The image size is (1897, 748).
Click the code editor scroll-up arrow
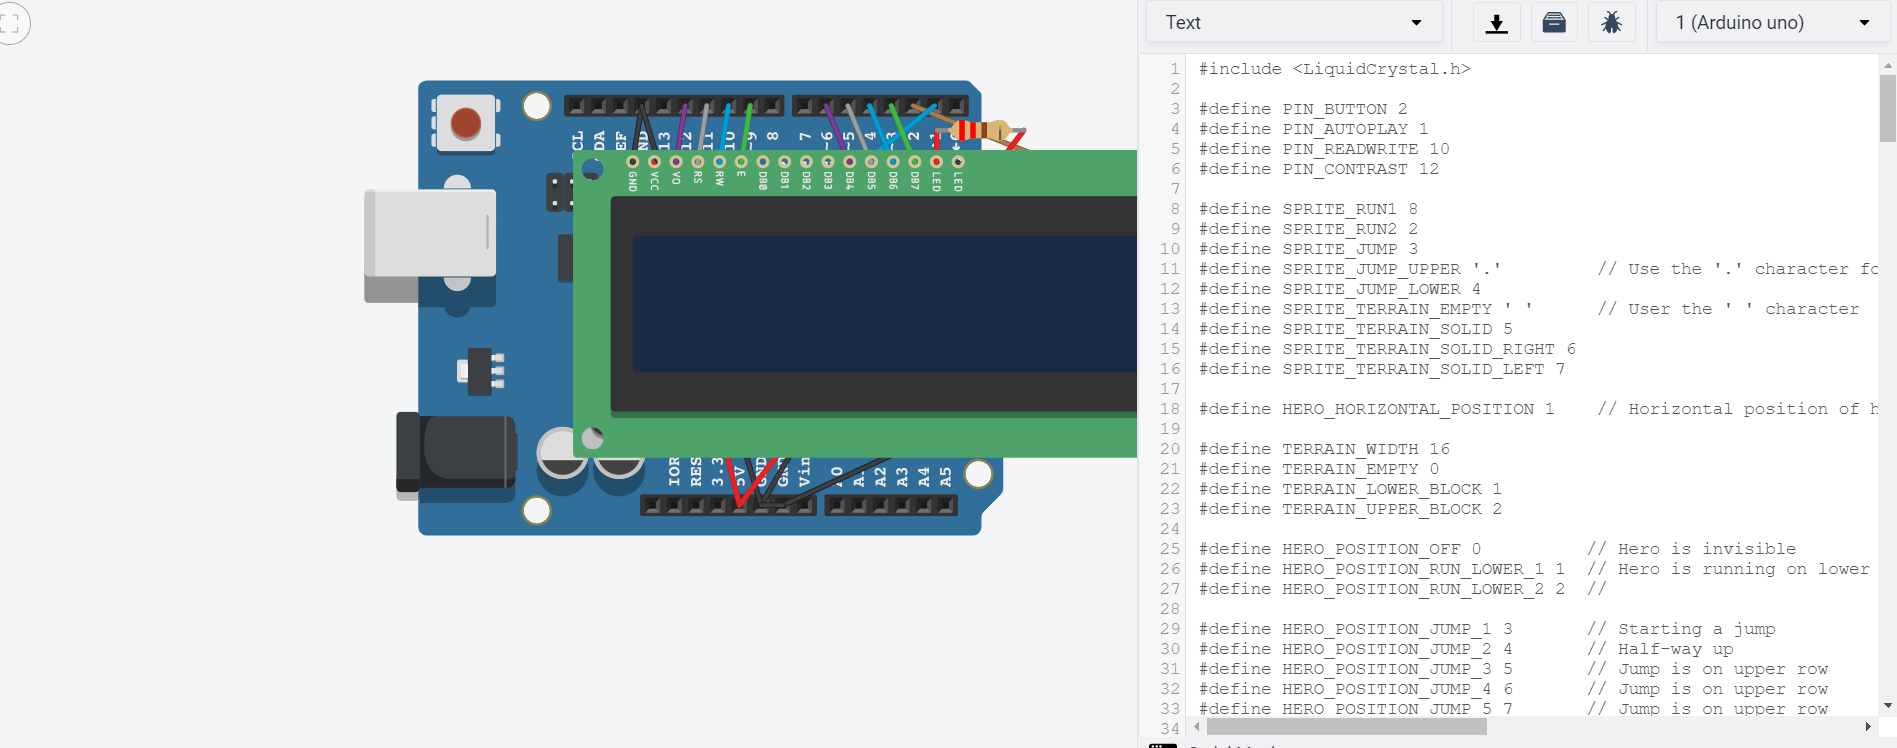(x=1888, y=65)
